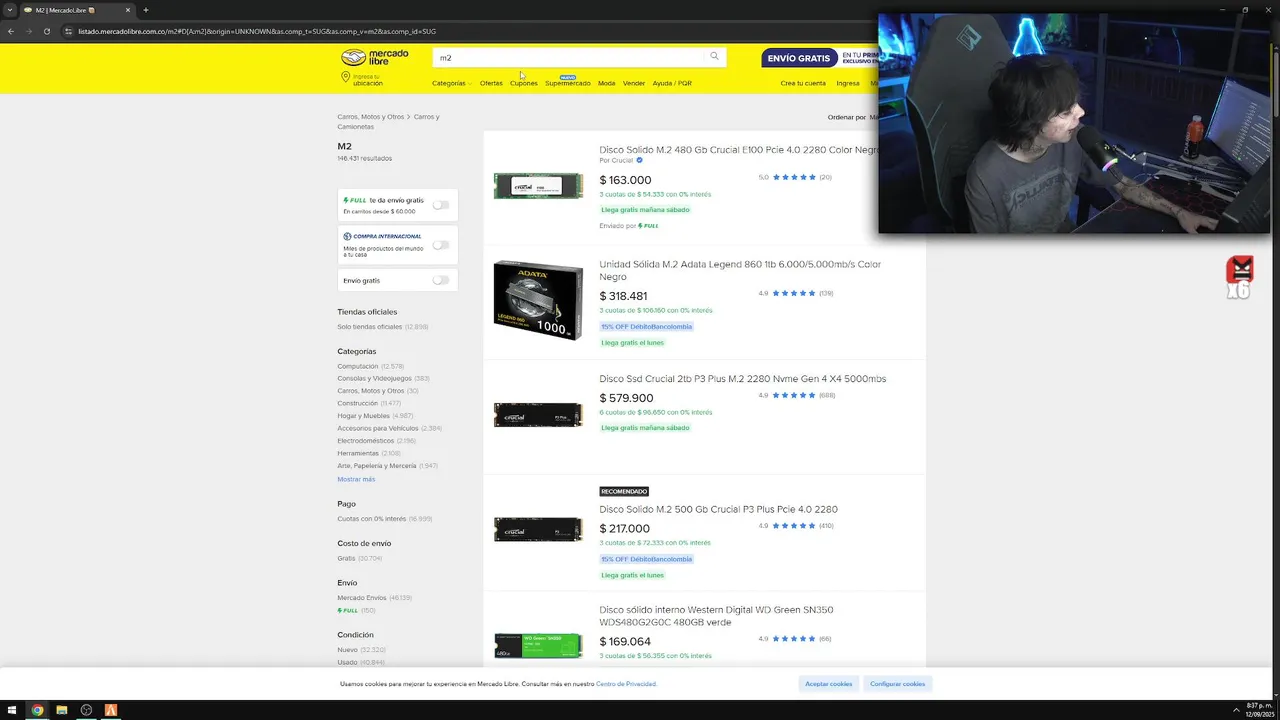
Task: Filter by Herramientas category
Action: 358,453
